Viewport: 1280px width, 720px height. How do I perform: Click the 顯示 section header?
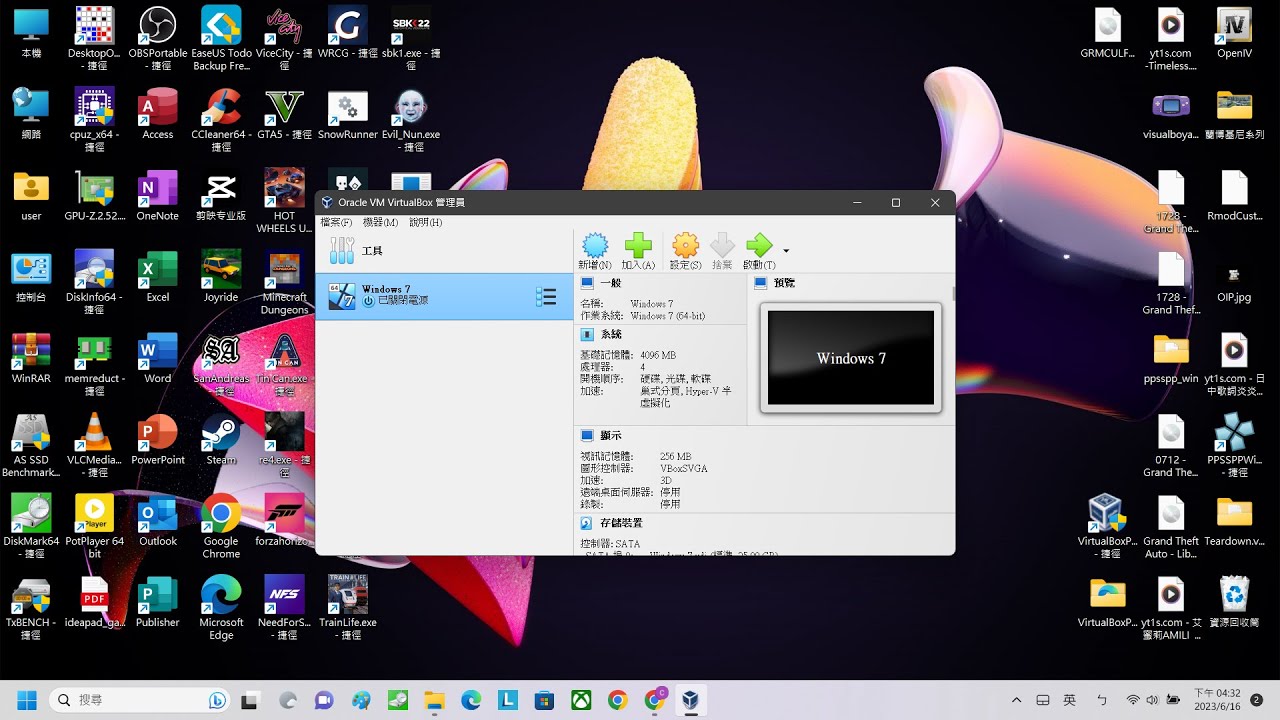point(610,436)
